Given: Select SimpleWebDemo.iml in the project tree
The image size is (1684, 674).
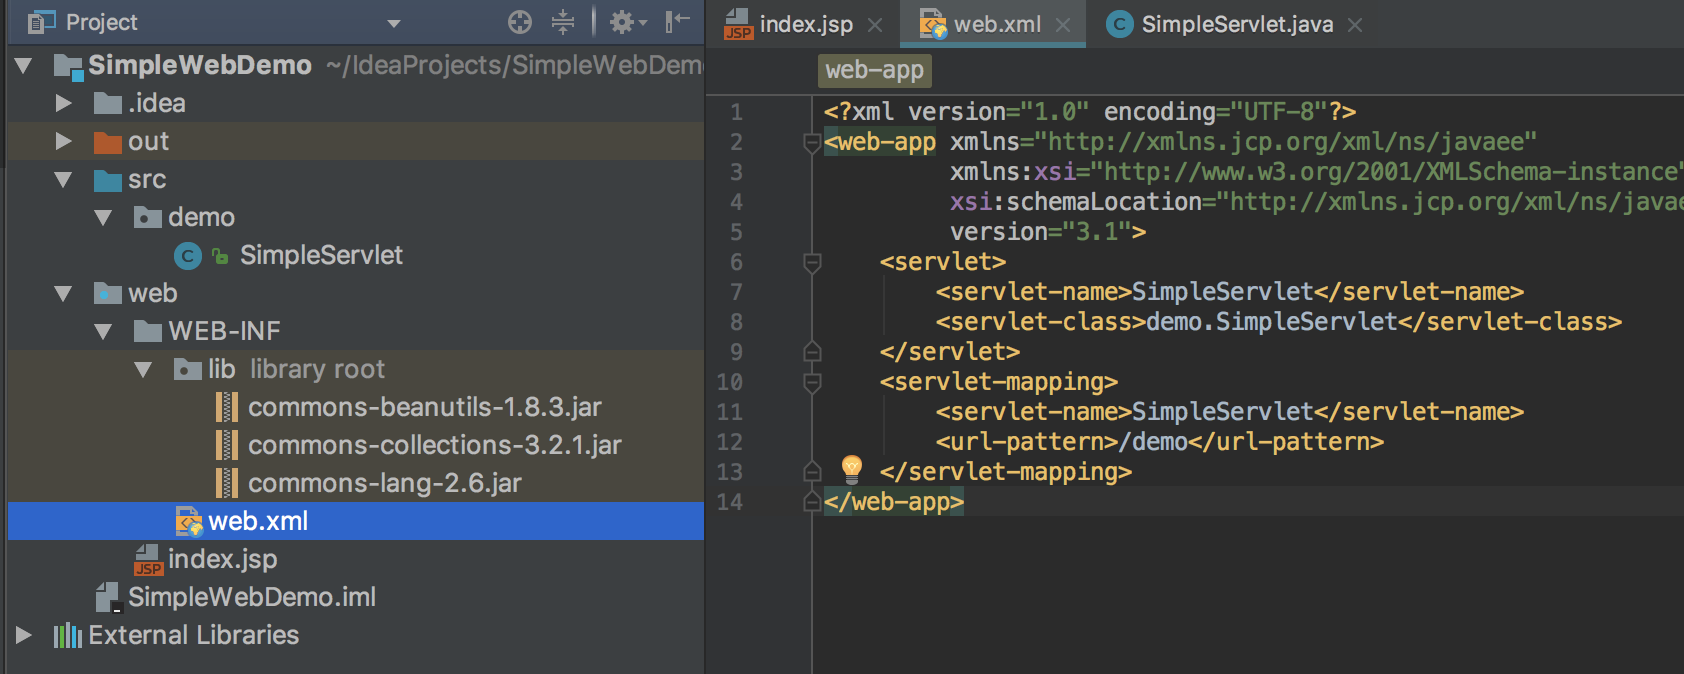Looking at the screenshot, I should [x=252, y=597].
